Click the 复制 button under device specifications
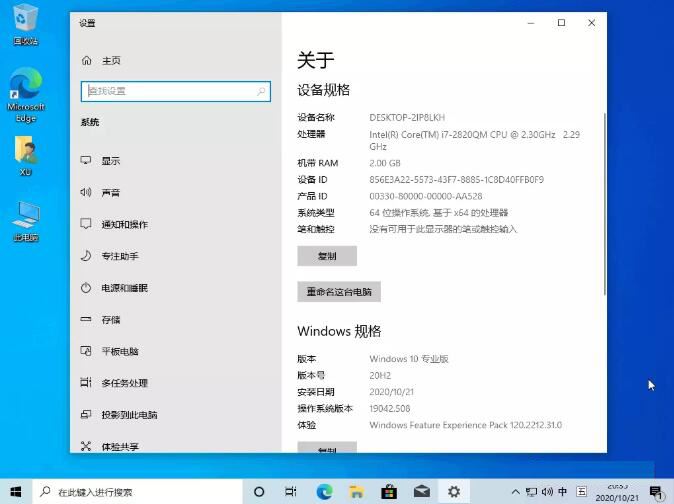The width and height of the screenshot is (674, 504). tap(326, 256)
